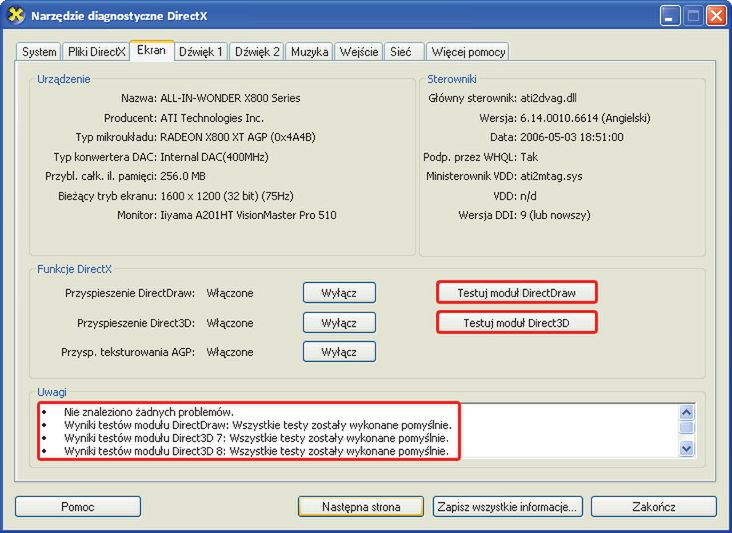Click the Uwagi group label
732x533 pixels.
click(52, 392)
